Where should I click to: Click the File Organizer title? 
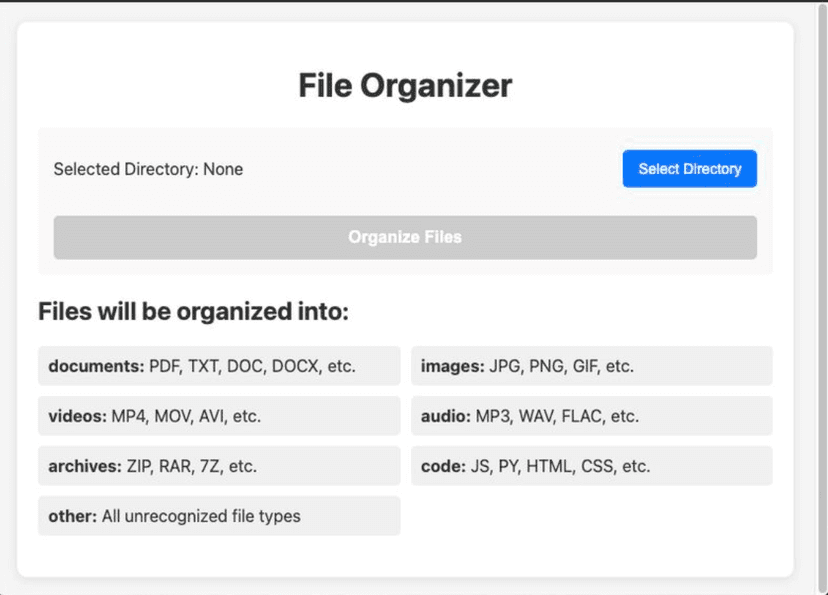click(405, 86)
